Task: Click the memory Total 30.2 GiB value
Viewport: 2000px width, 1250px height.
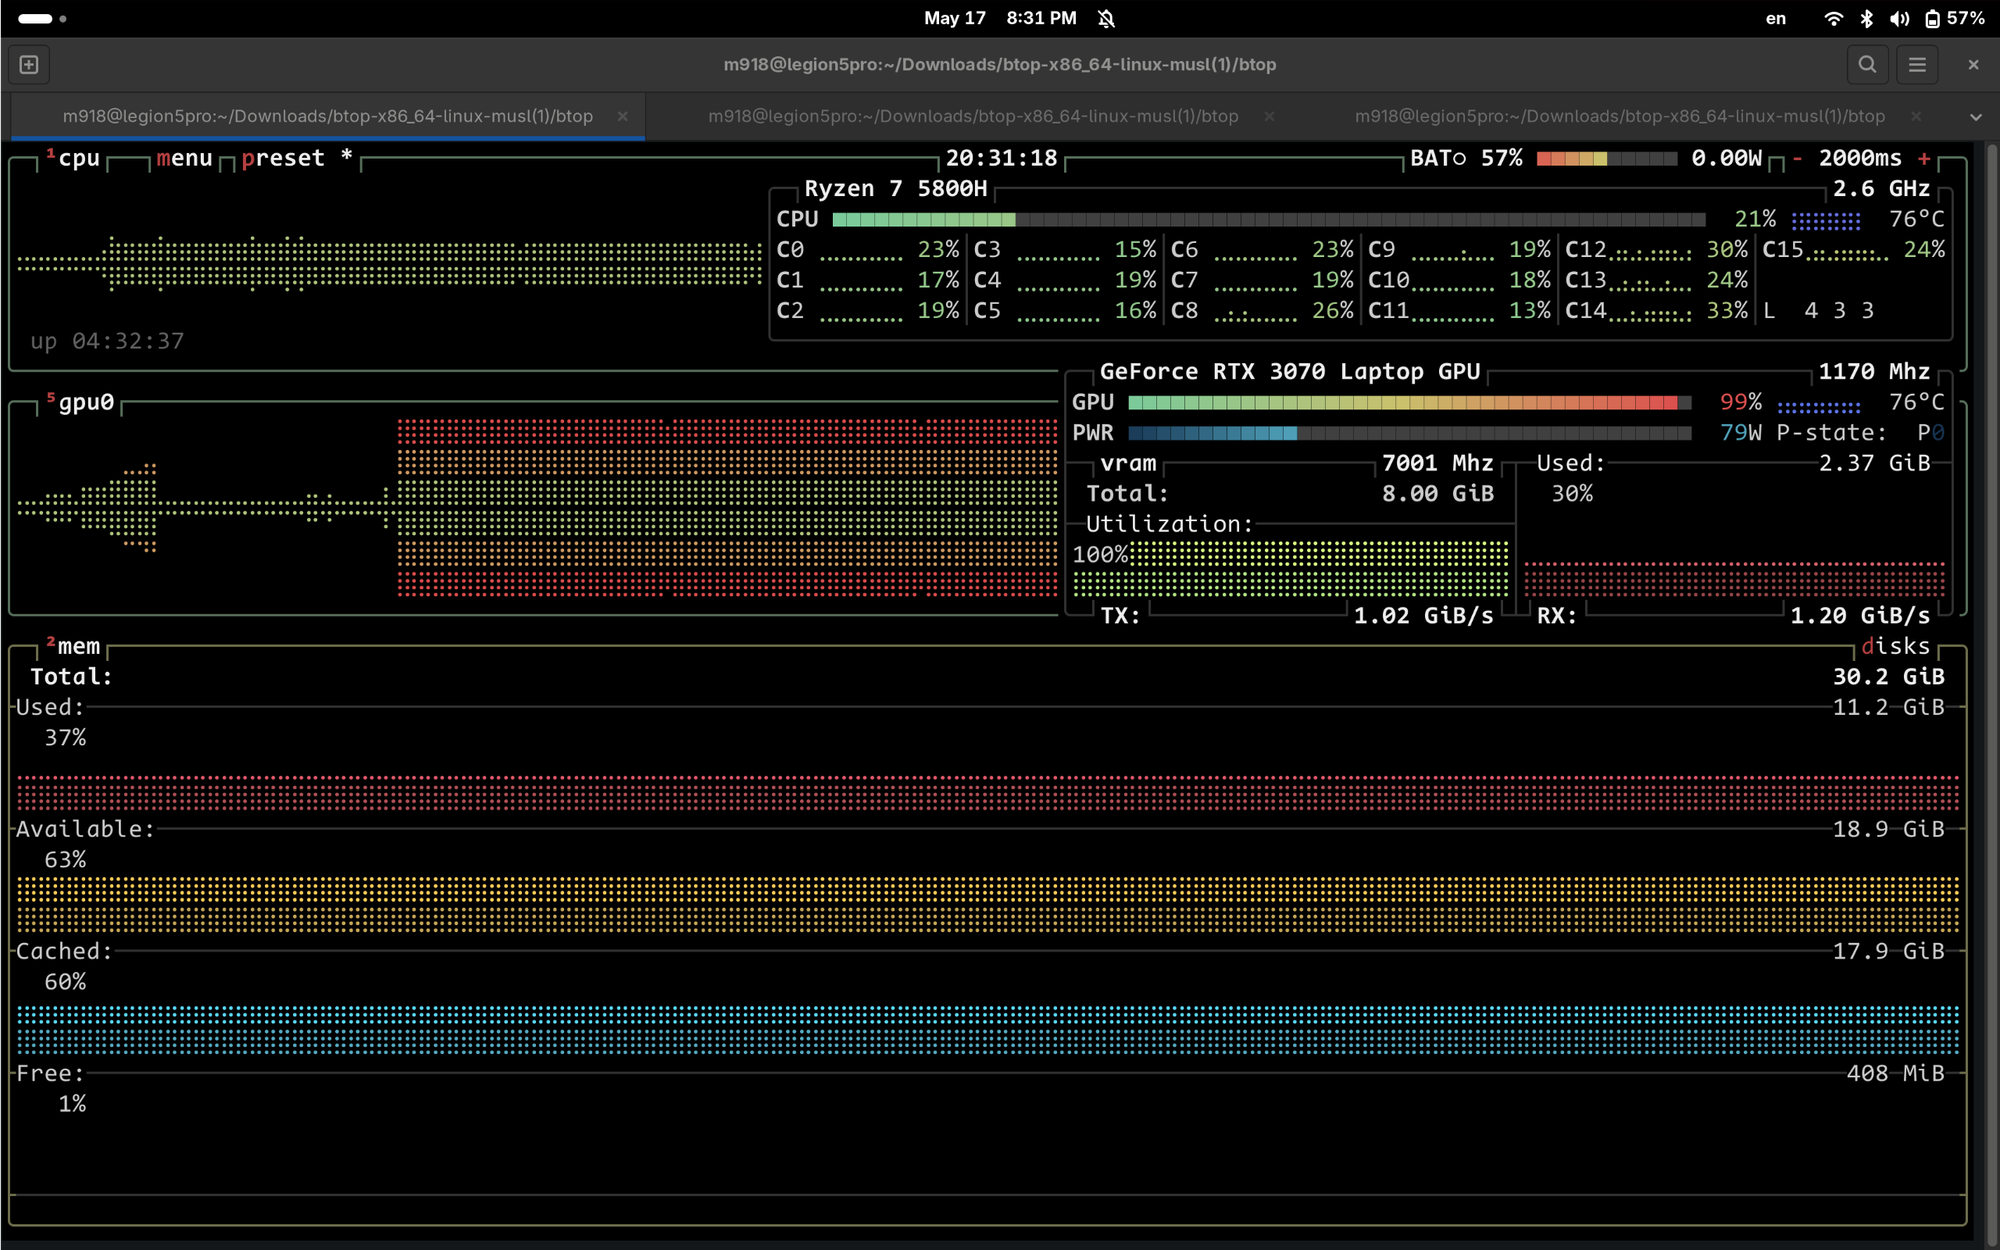Action: [x=1888, y=677]
